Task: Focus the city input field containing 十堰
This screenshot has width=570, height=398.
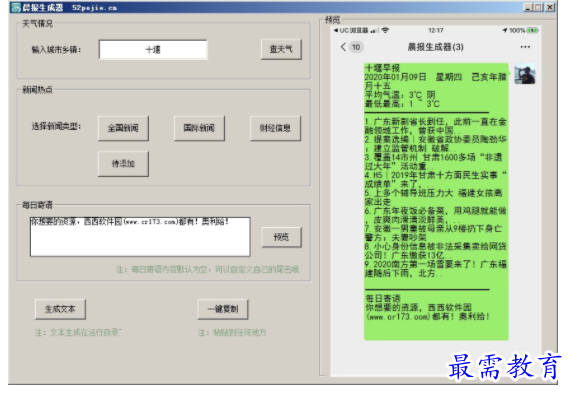Action: tap(153, 49)
